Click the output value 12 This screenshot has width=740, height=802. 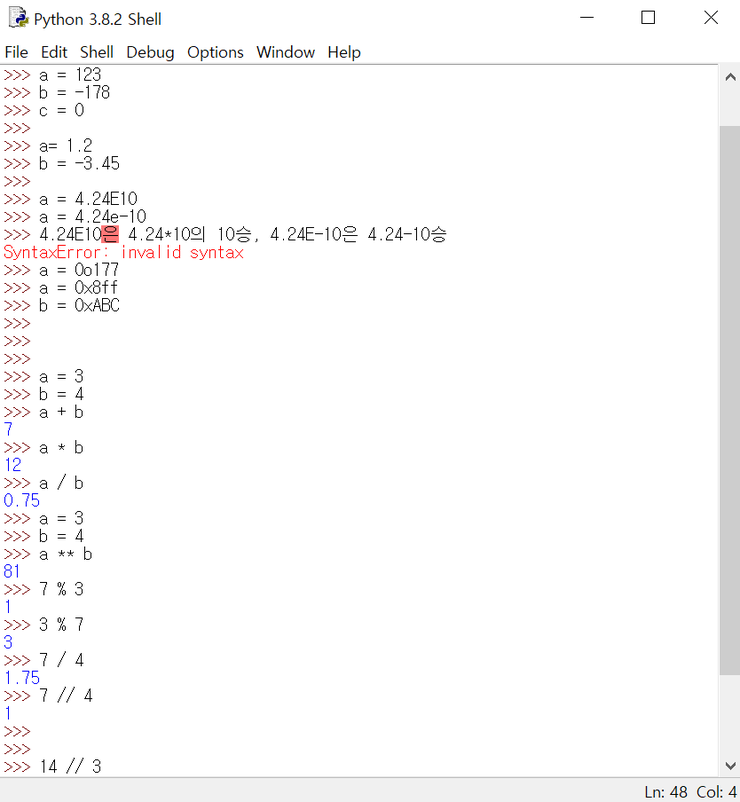coord(13,465)
